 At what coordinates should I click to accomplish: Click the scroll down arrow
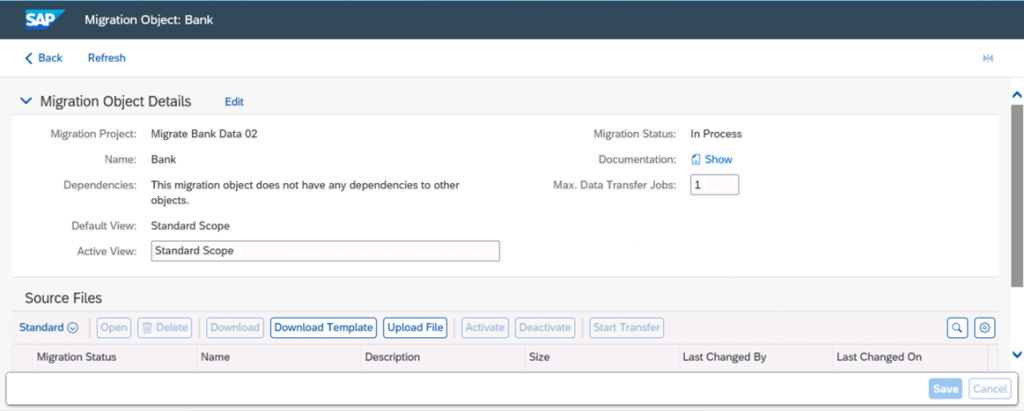coord(1016,354)
